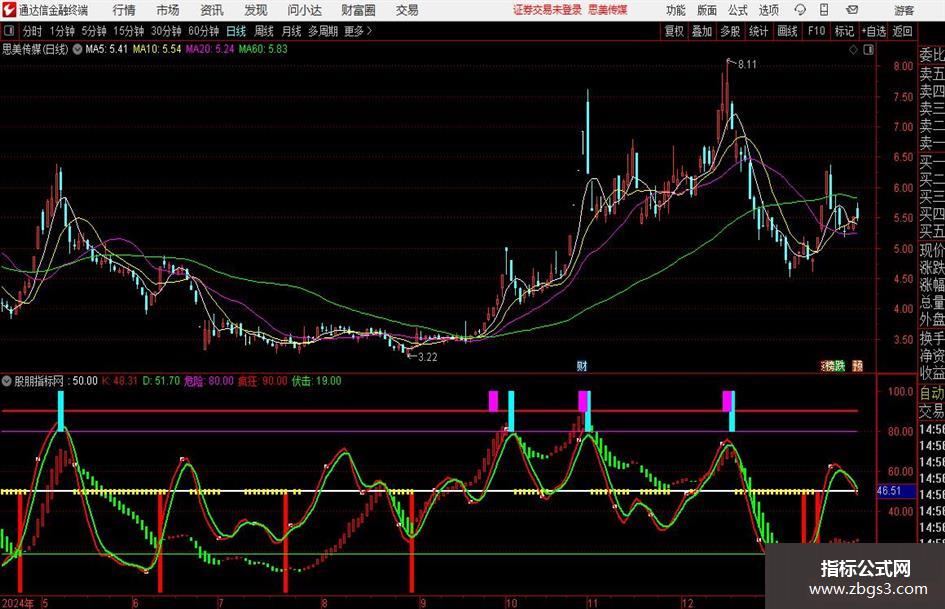Open the 多周期 multi-period view
945x609 pixels.
323,31
